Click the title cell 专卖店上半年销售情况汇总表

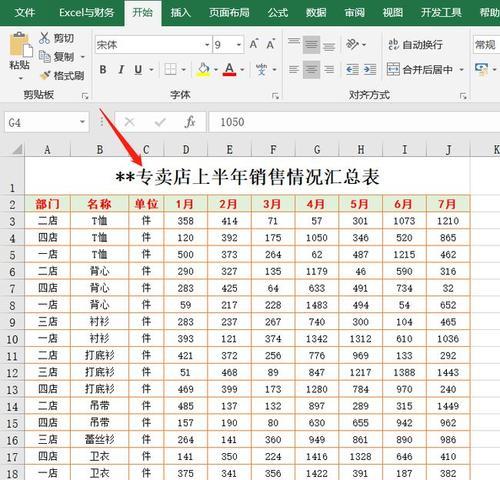coord(247,177)
